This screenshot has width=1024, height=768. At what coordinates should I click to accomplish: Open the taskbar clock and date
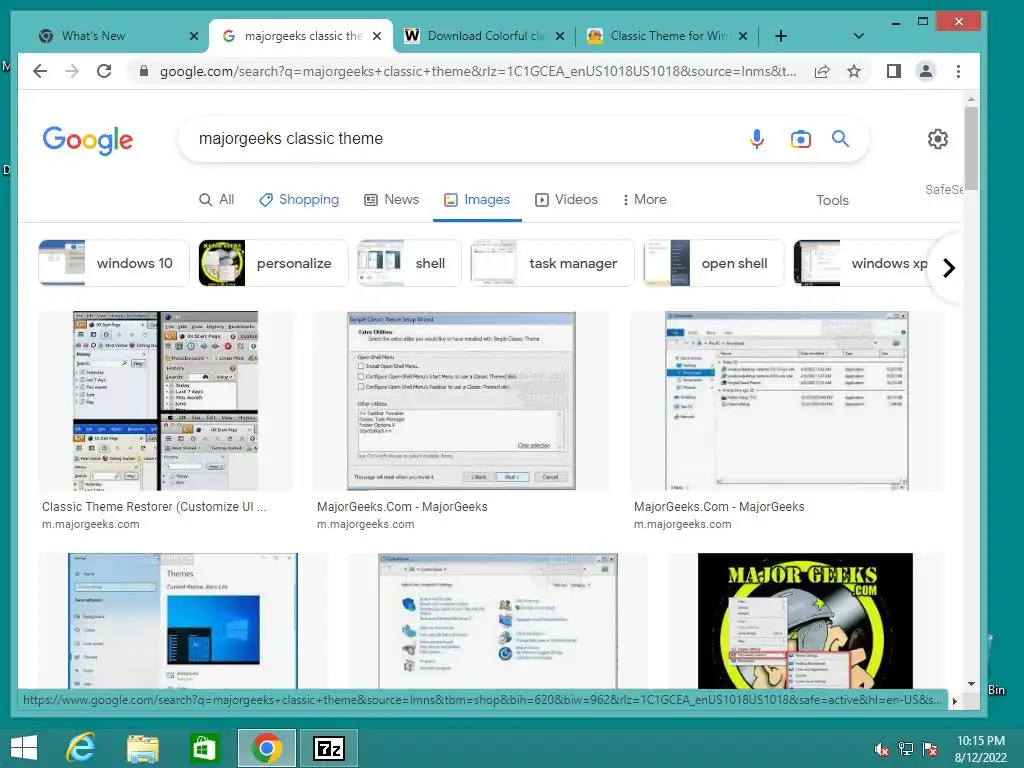(x=980, y=749)
